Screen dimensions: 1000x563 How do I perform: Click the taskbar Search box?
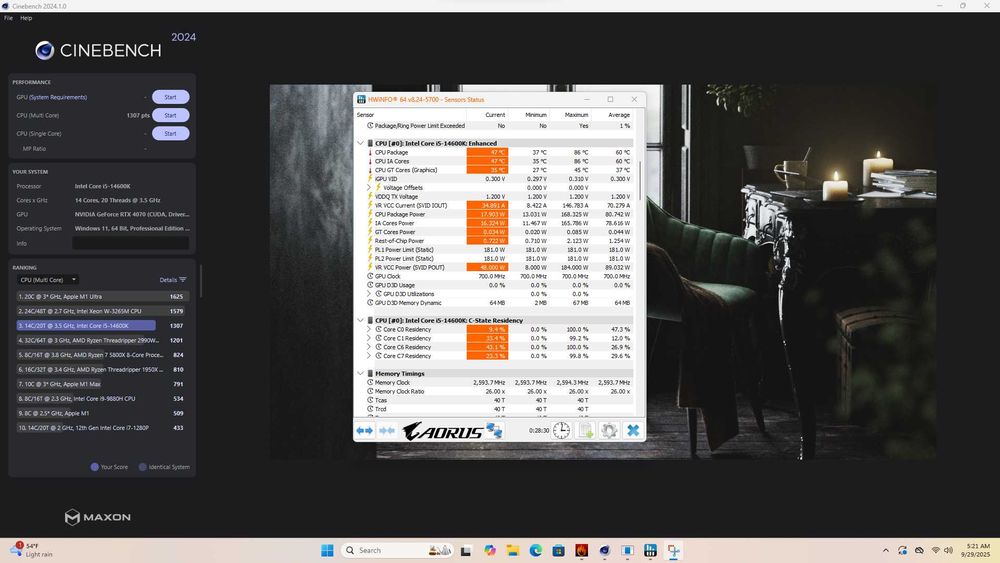pos(398,550)
